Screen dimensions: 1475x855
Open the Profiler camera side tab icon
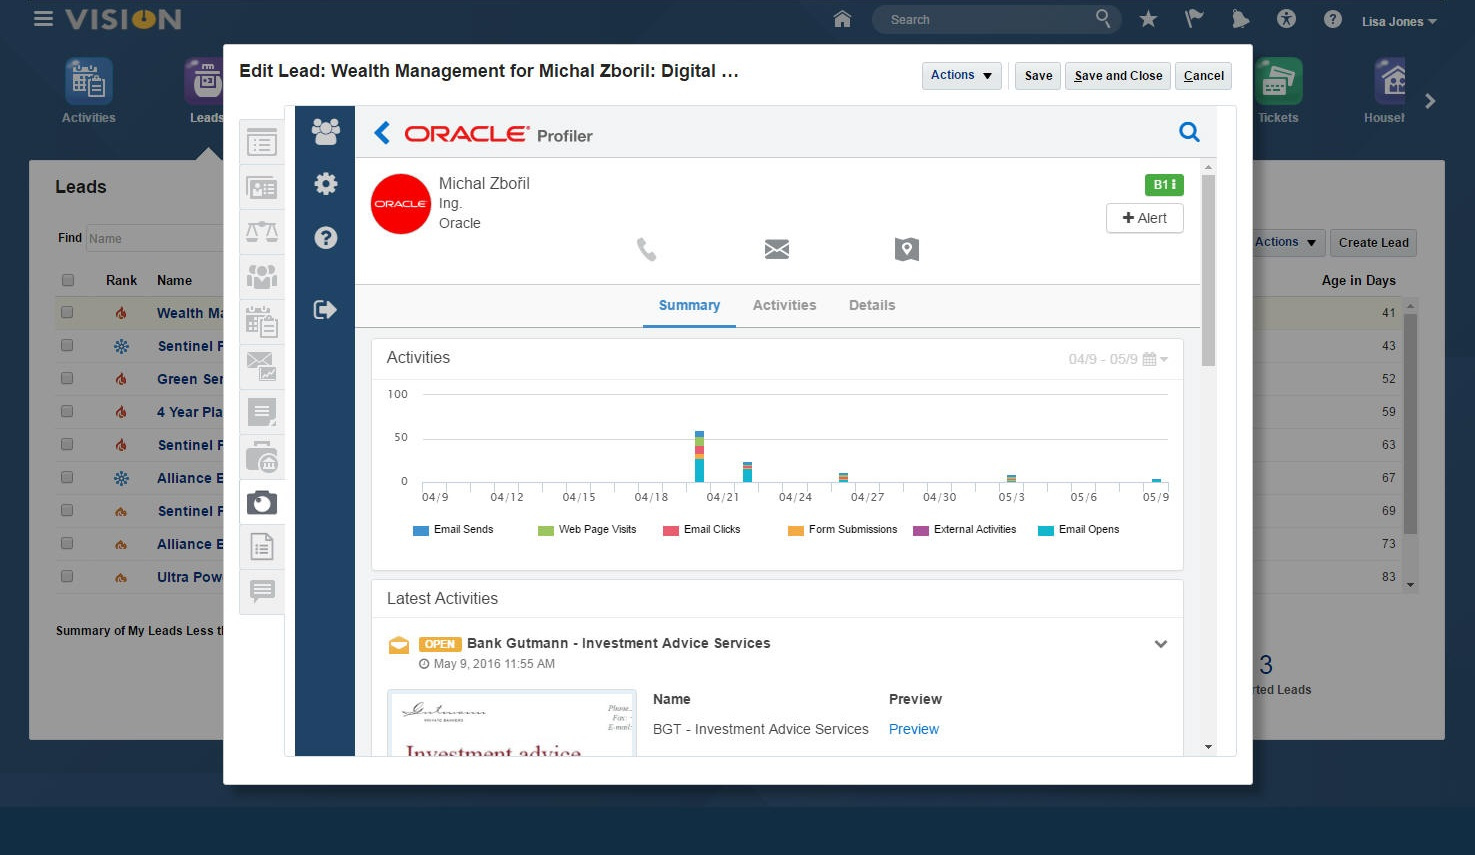point(262,502)
